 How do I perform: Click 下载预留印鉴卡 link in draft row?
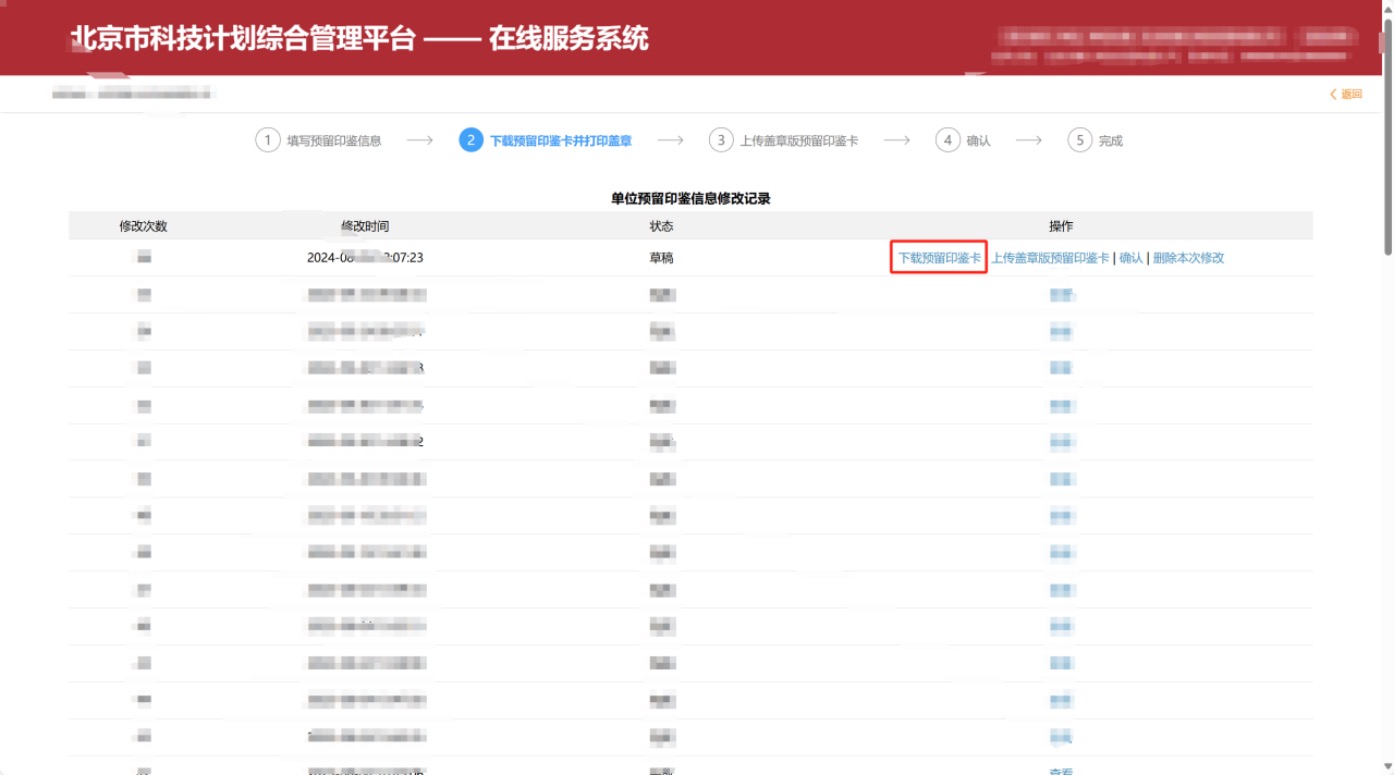coord(939,258)
